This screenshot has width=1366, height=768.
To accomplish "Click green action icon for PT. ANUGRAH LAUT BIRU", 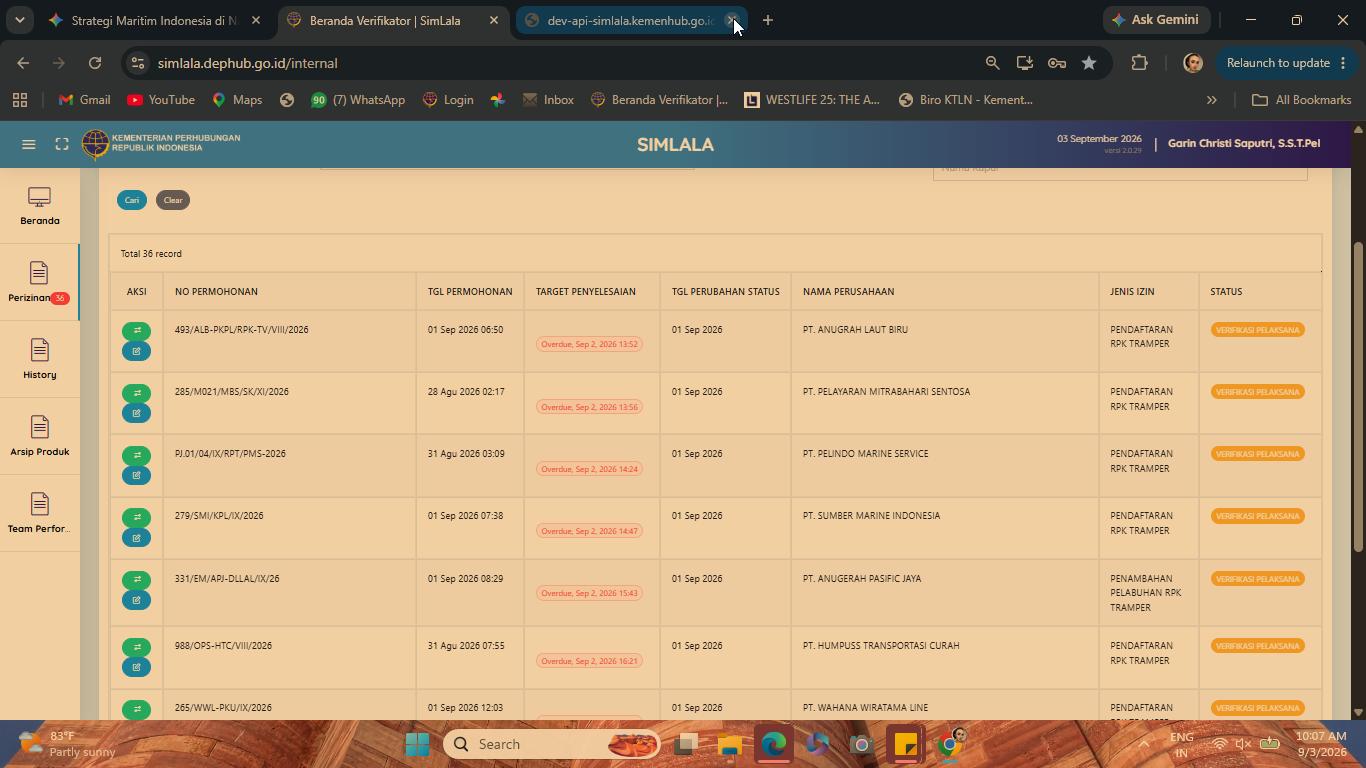I will [x=137, y=330].
